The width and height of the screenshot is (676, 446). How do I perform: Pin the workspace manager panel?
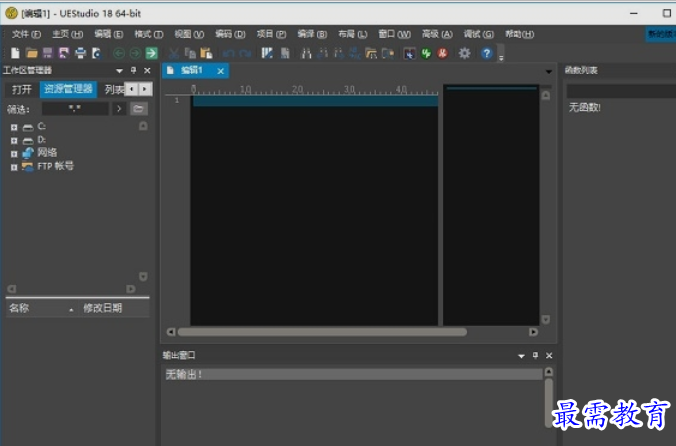(133, 70)
